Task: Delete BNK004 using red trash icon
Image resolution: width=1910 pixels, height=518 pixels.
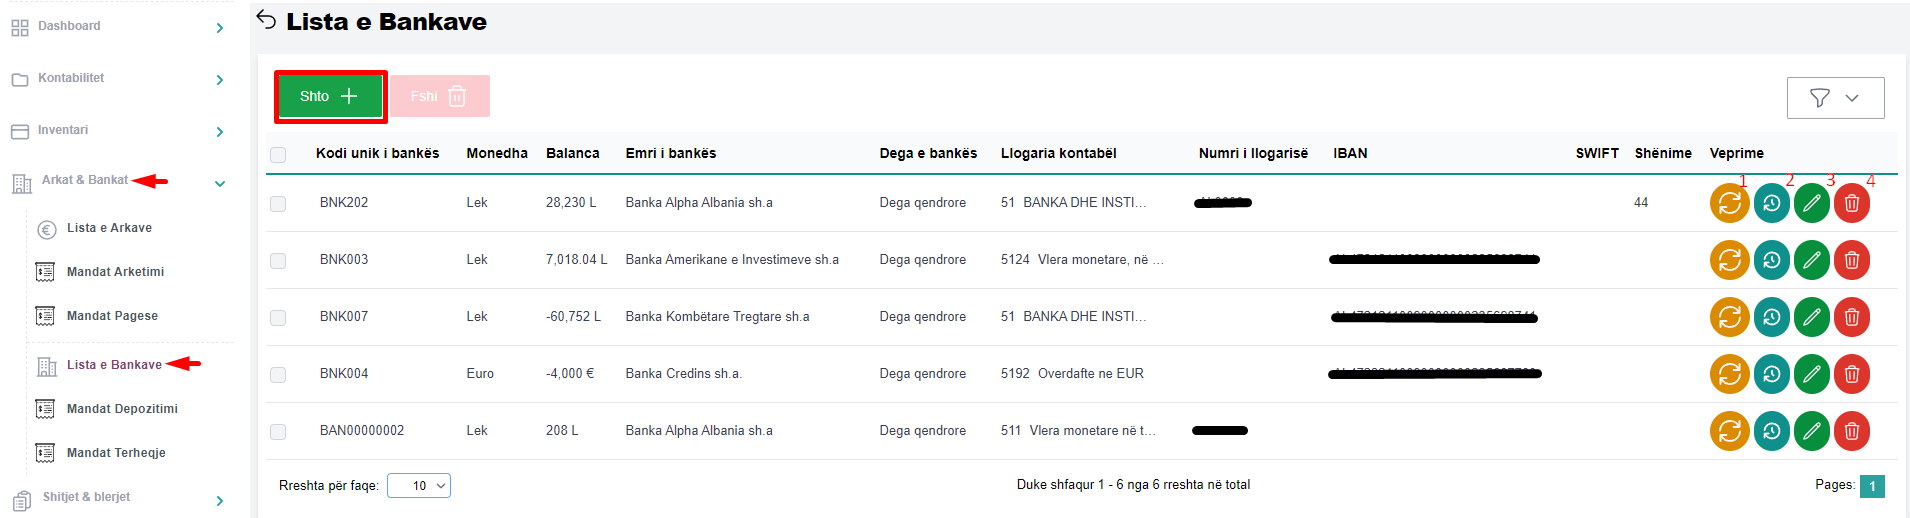Action: point(1851,374)
